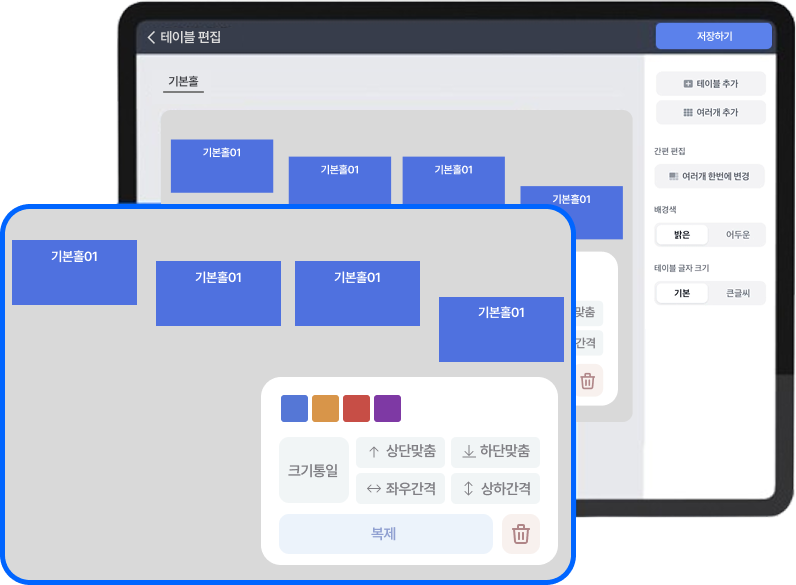Switch background to 어두운
The width and height of the screenshot is (796, 585).
(737, 235)
